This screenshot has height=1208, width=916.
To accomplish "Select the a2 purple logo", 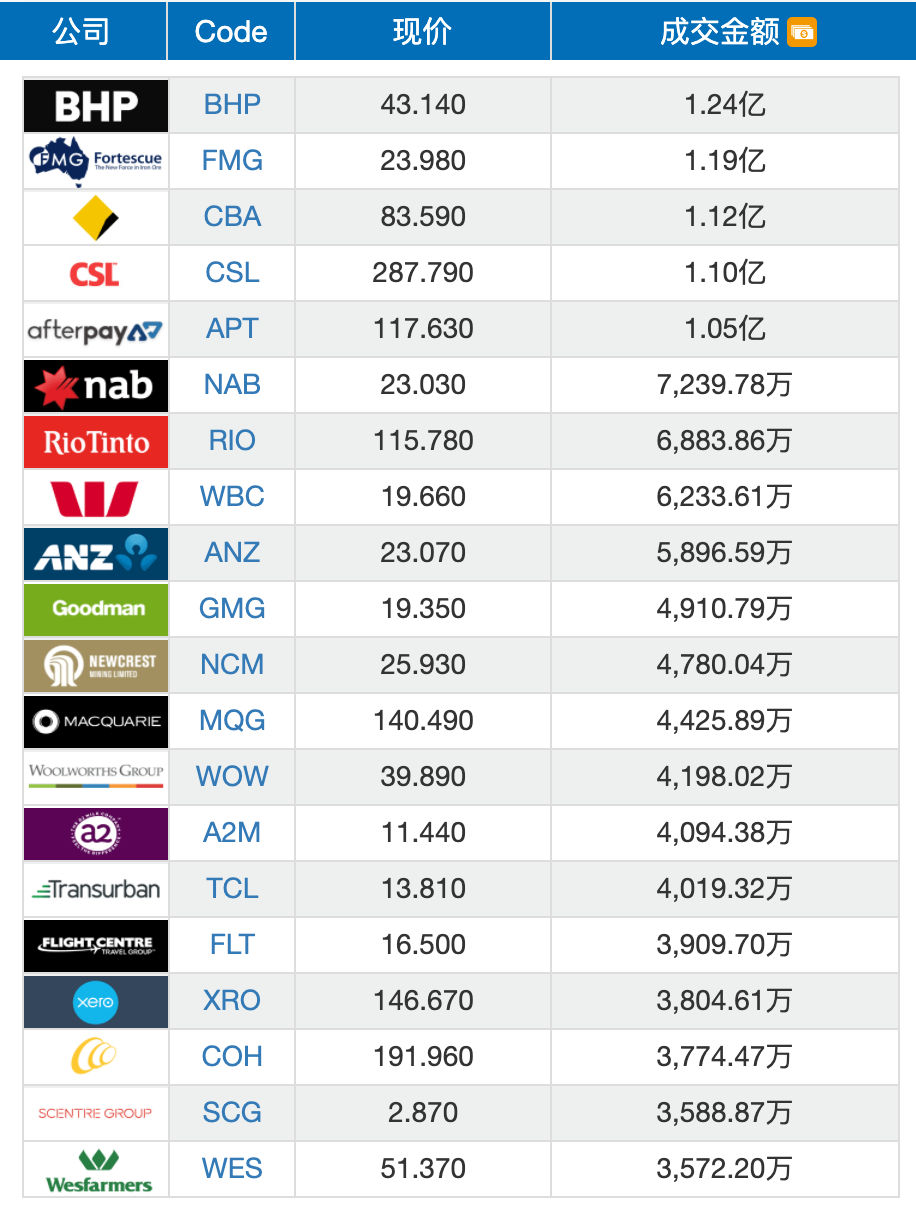I will [x=96, y=833].
